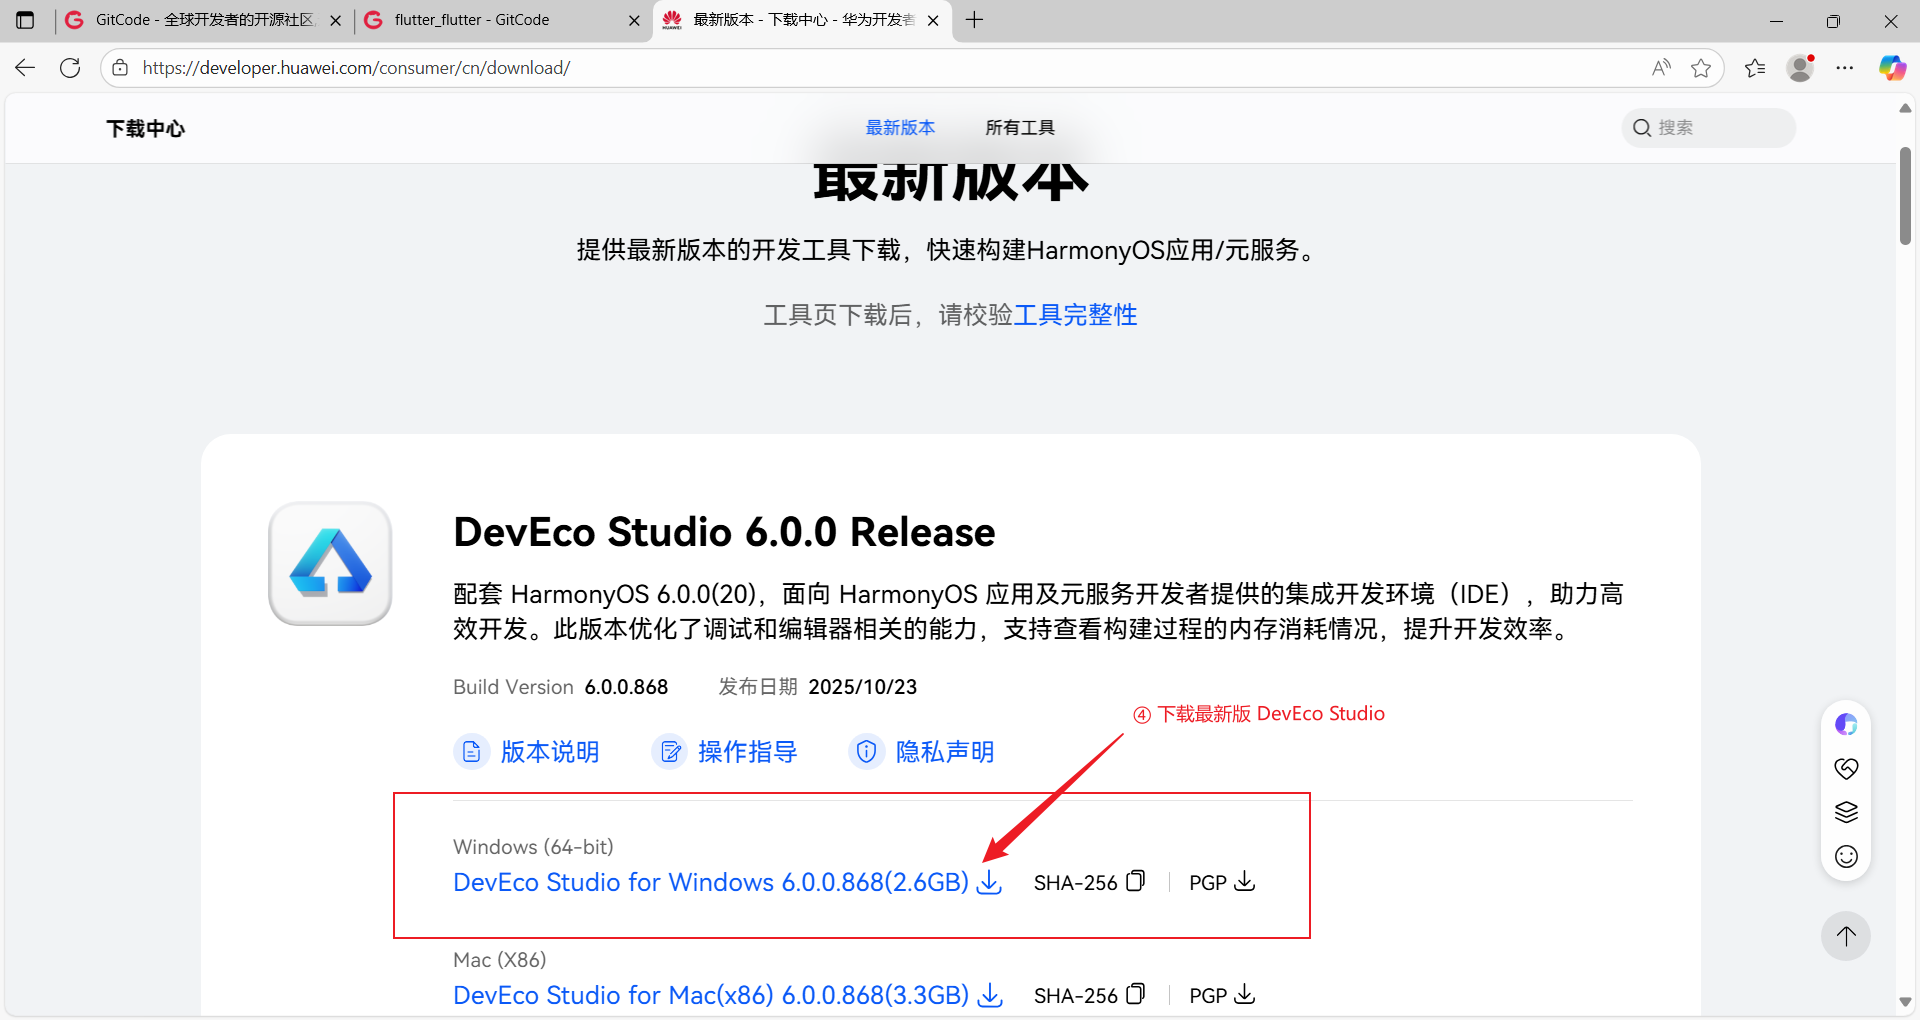Image resolution: width=1920 pixels, height=1020 pixels.
Task: Select the release date 2025/10/23
Action: [x=862, y=687]
